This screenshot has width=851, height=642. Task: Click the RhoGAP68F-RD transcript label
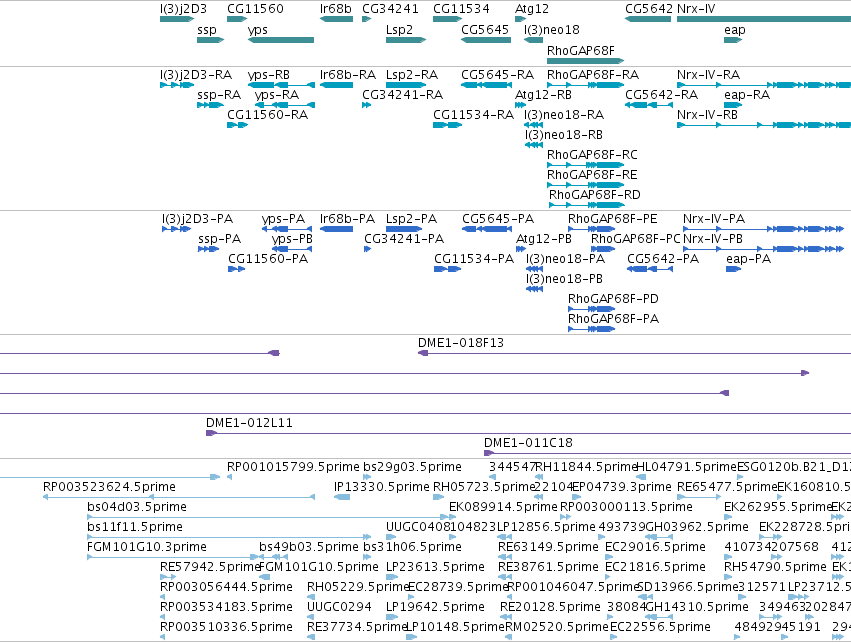click(595, 194)
